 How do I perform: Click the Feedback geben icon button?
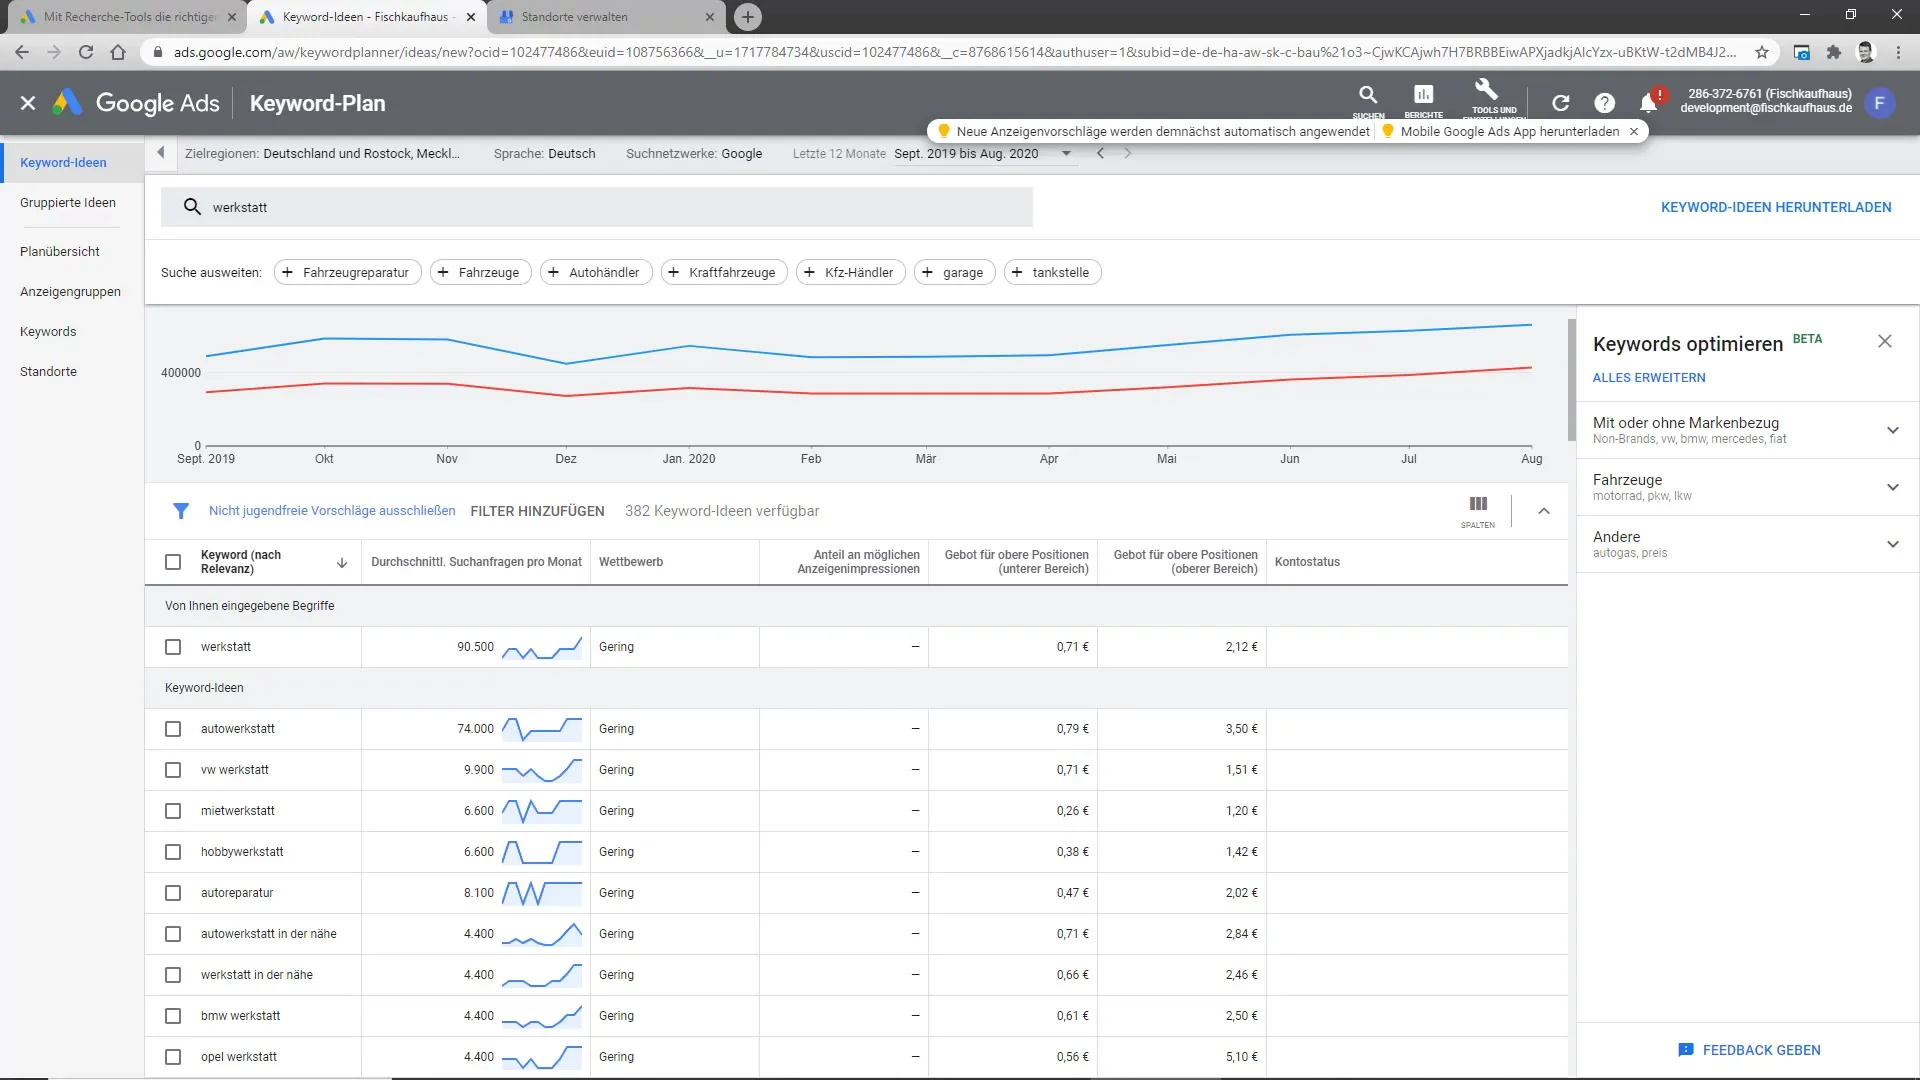coord(1686,1050)
